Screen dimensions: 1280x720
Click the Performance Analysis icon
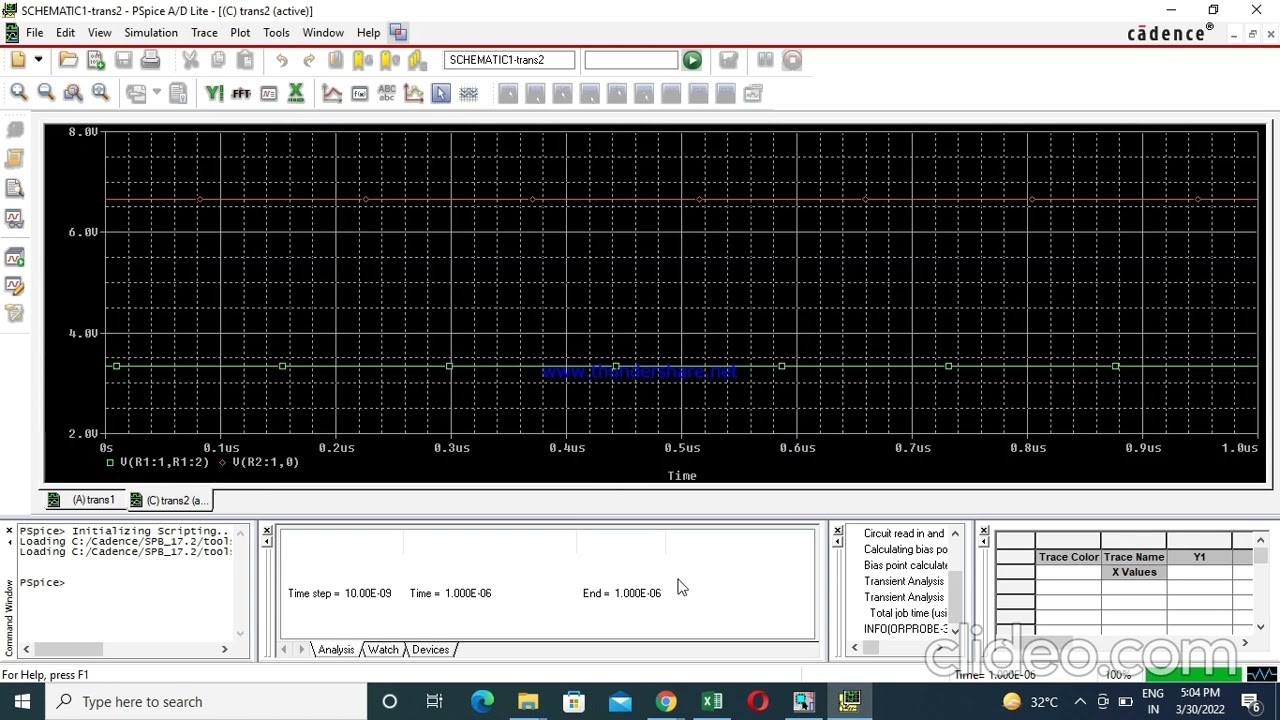point(268,93)
